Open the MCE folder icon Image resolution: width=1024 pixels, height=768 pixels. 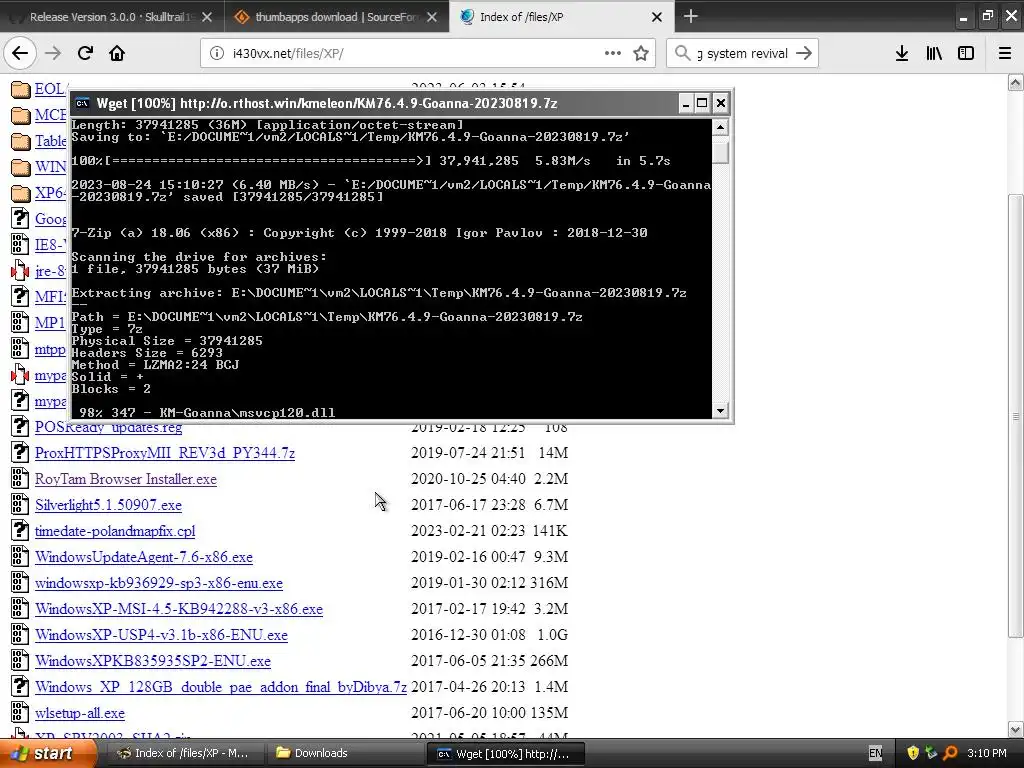coord(21,116)
